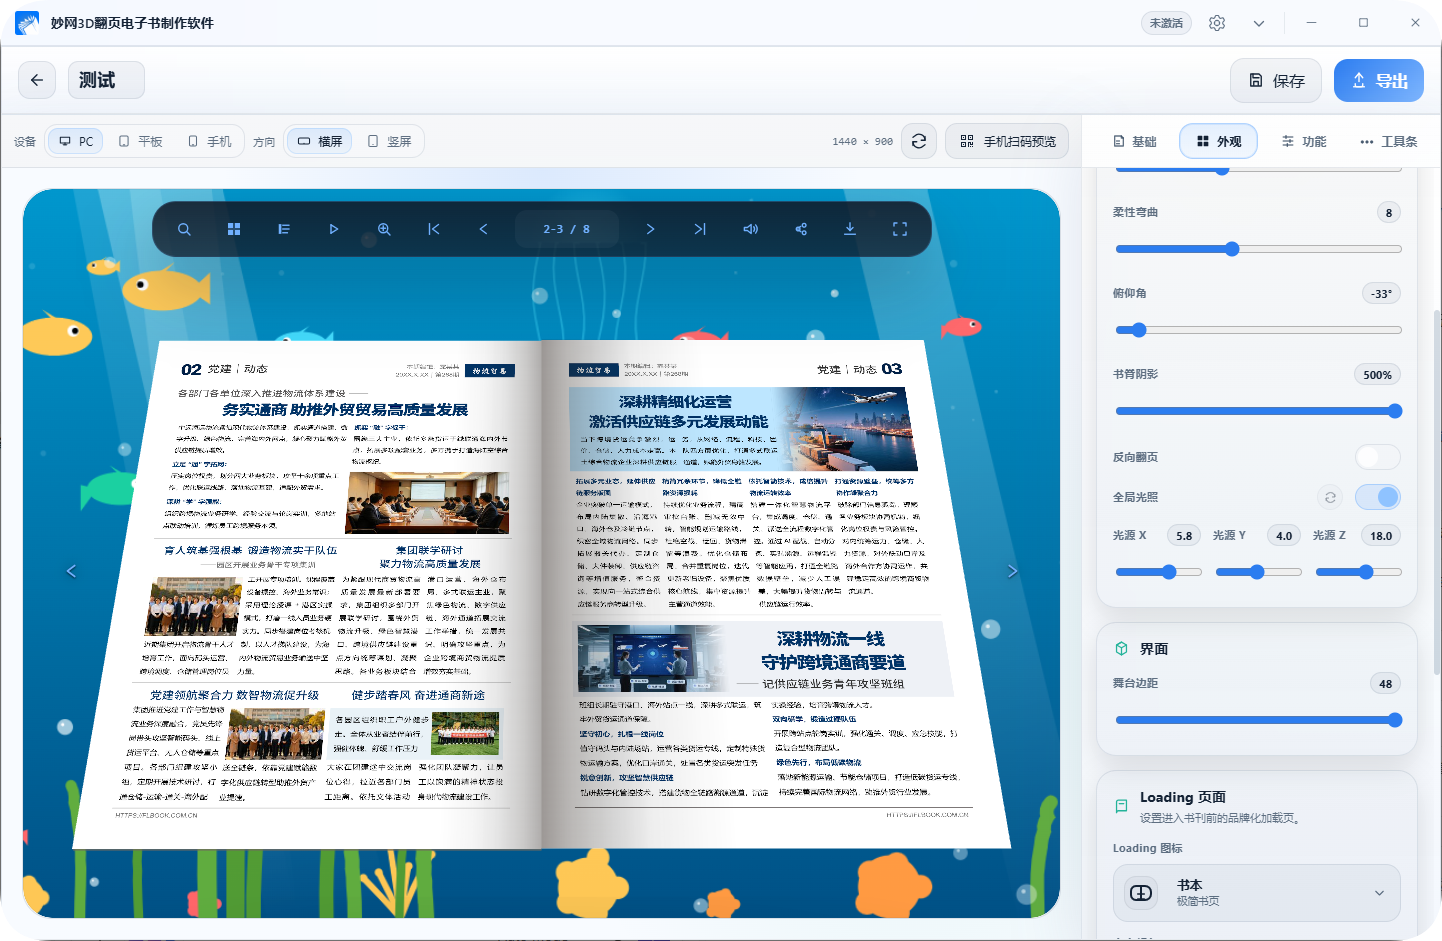1442x941 pixels.
Task: Adjust the 光源 Z slider
Action: (1358, 572)
